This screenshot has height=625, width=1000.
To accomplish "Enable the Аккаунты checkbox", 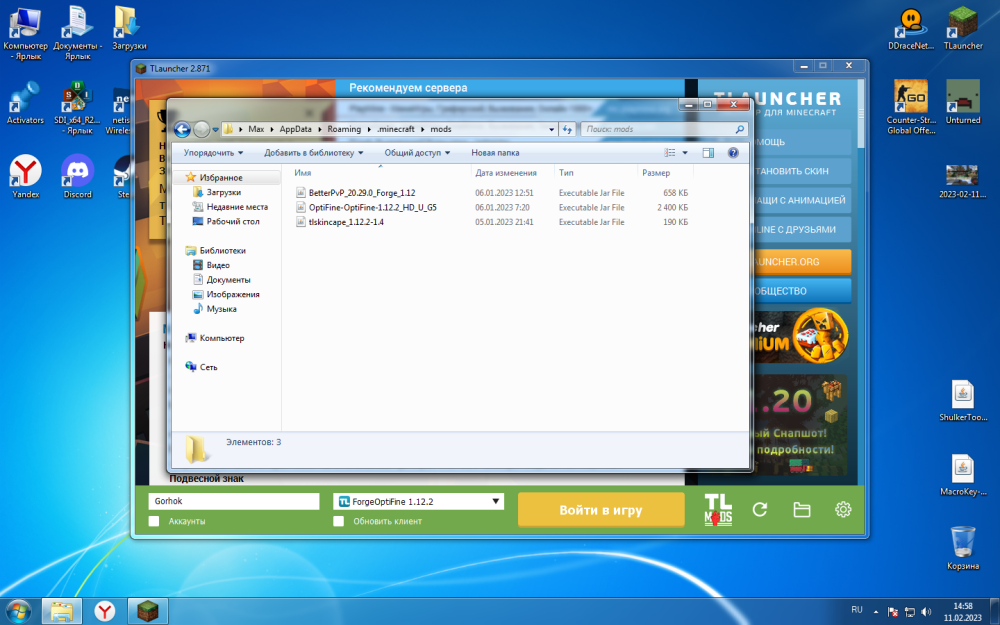I will pyautogui.click(x=154, y=521).
